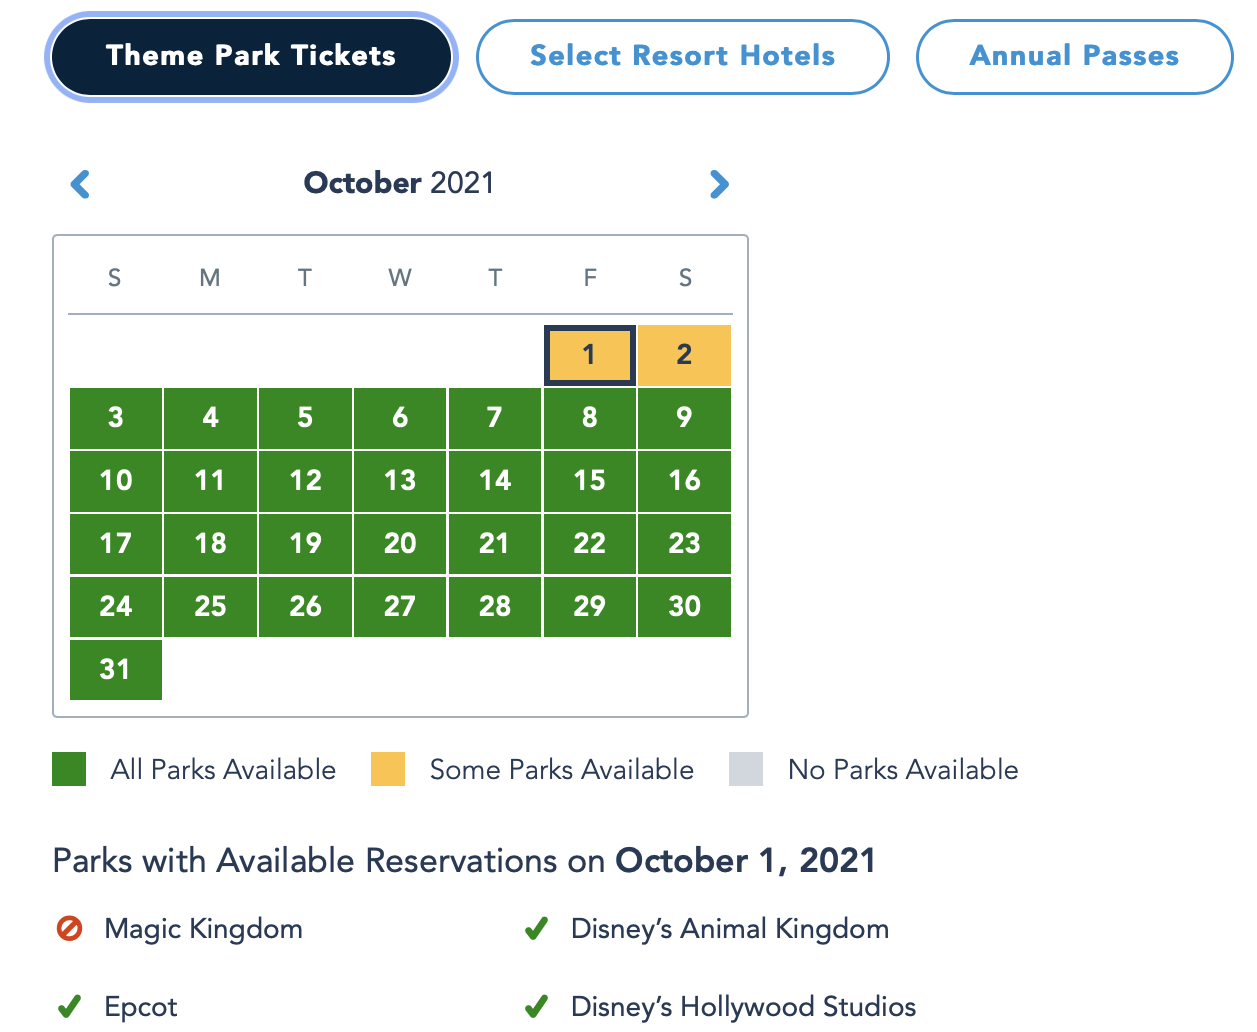Pick October 9 date cell

(684, 417)
